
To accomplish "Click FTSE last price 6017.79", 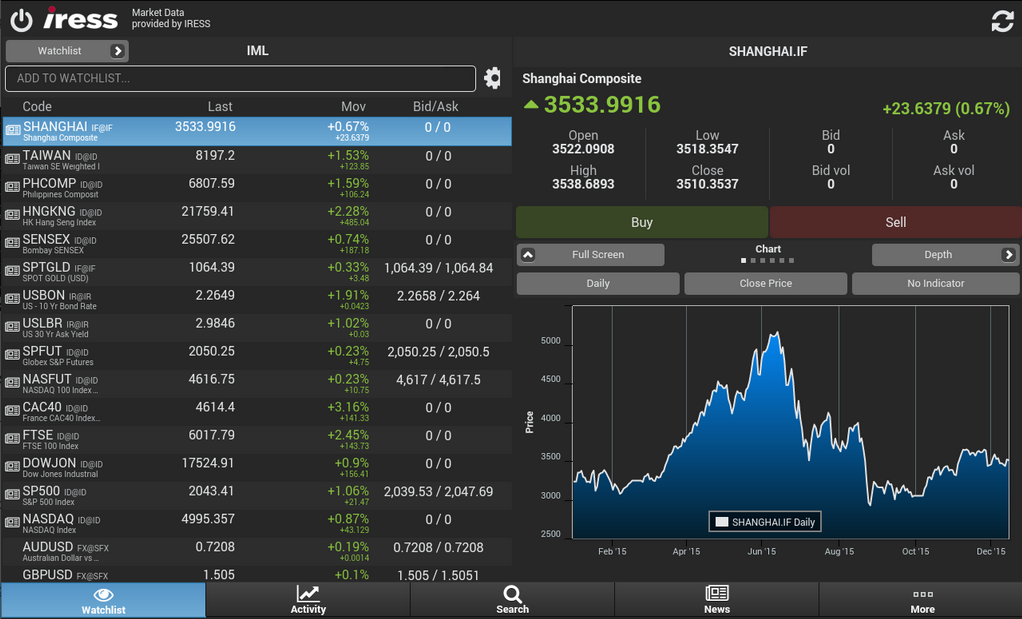I will click(212, 435).
